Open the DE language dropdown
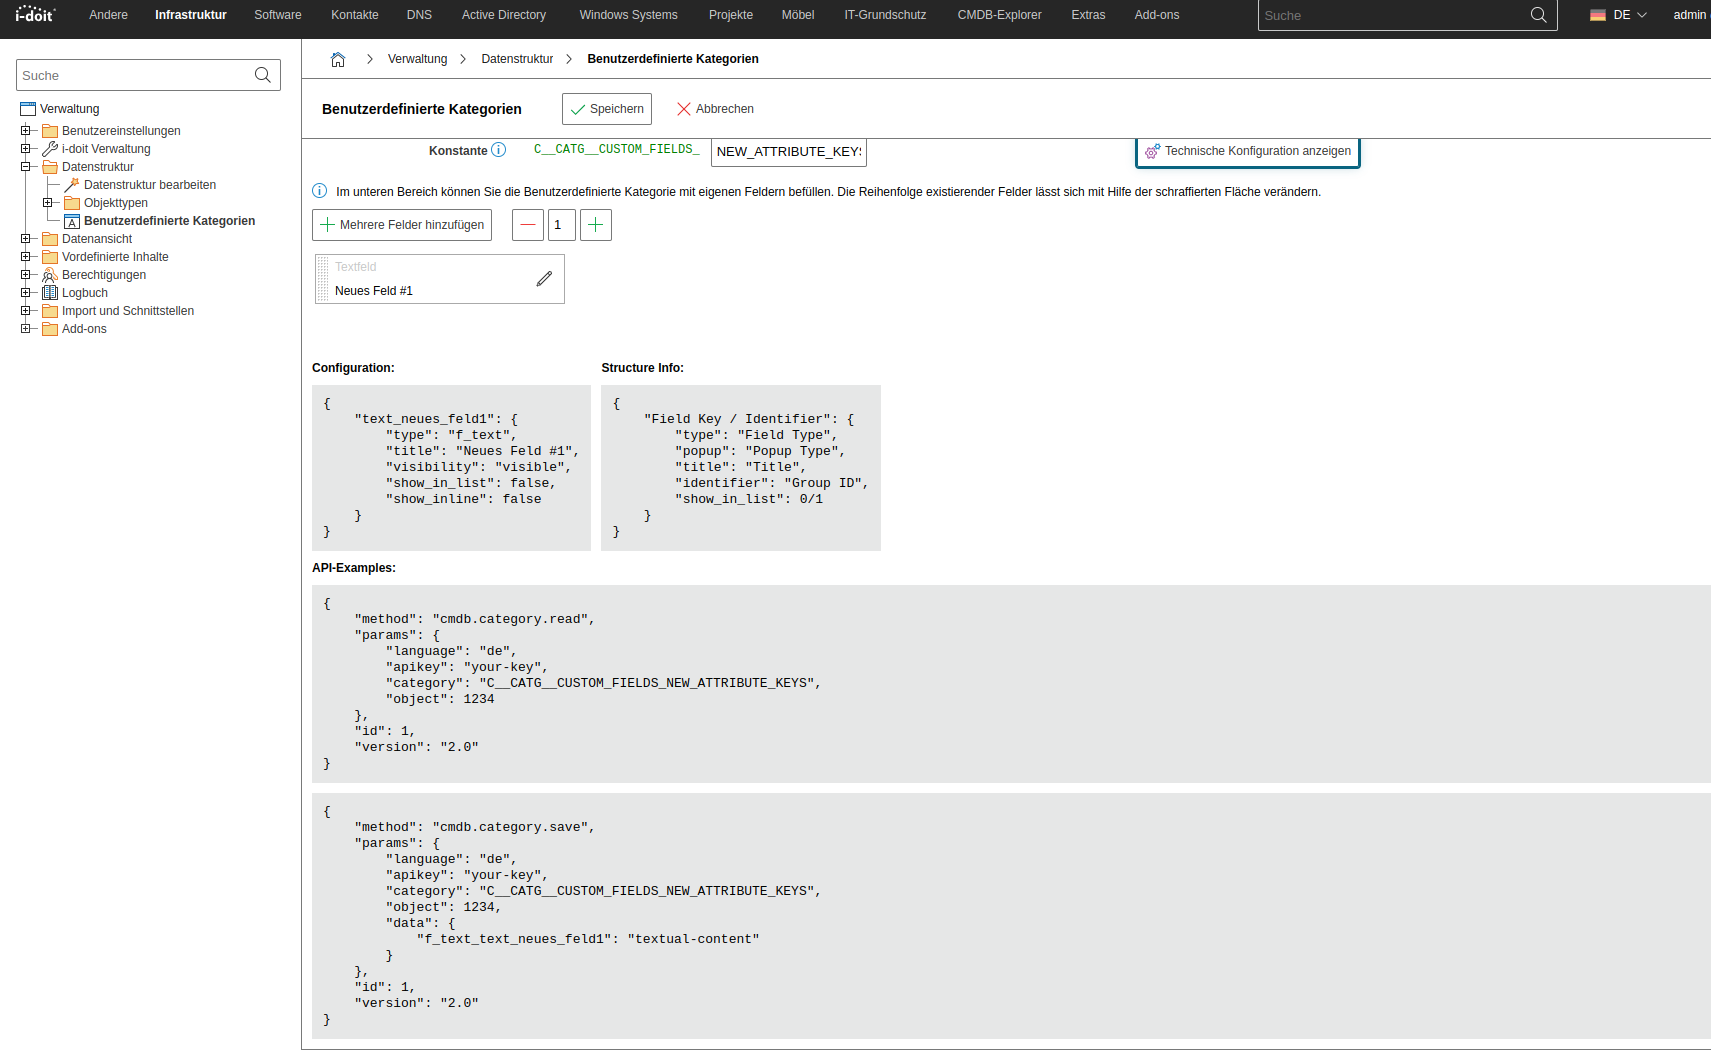This screenshot has width=1711, height=1050. tap(1620, 15)
